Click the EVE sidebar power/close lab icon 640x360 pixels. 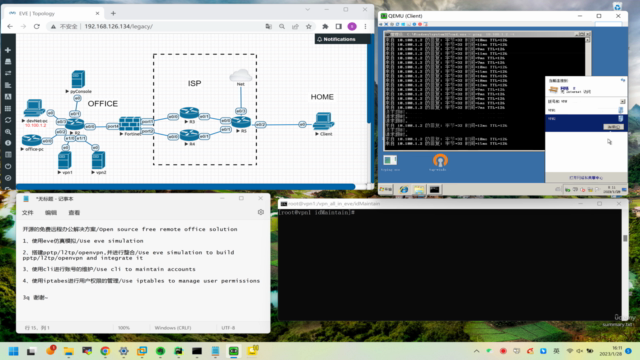(x=8, y=167)
